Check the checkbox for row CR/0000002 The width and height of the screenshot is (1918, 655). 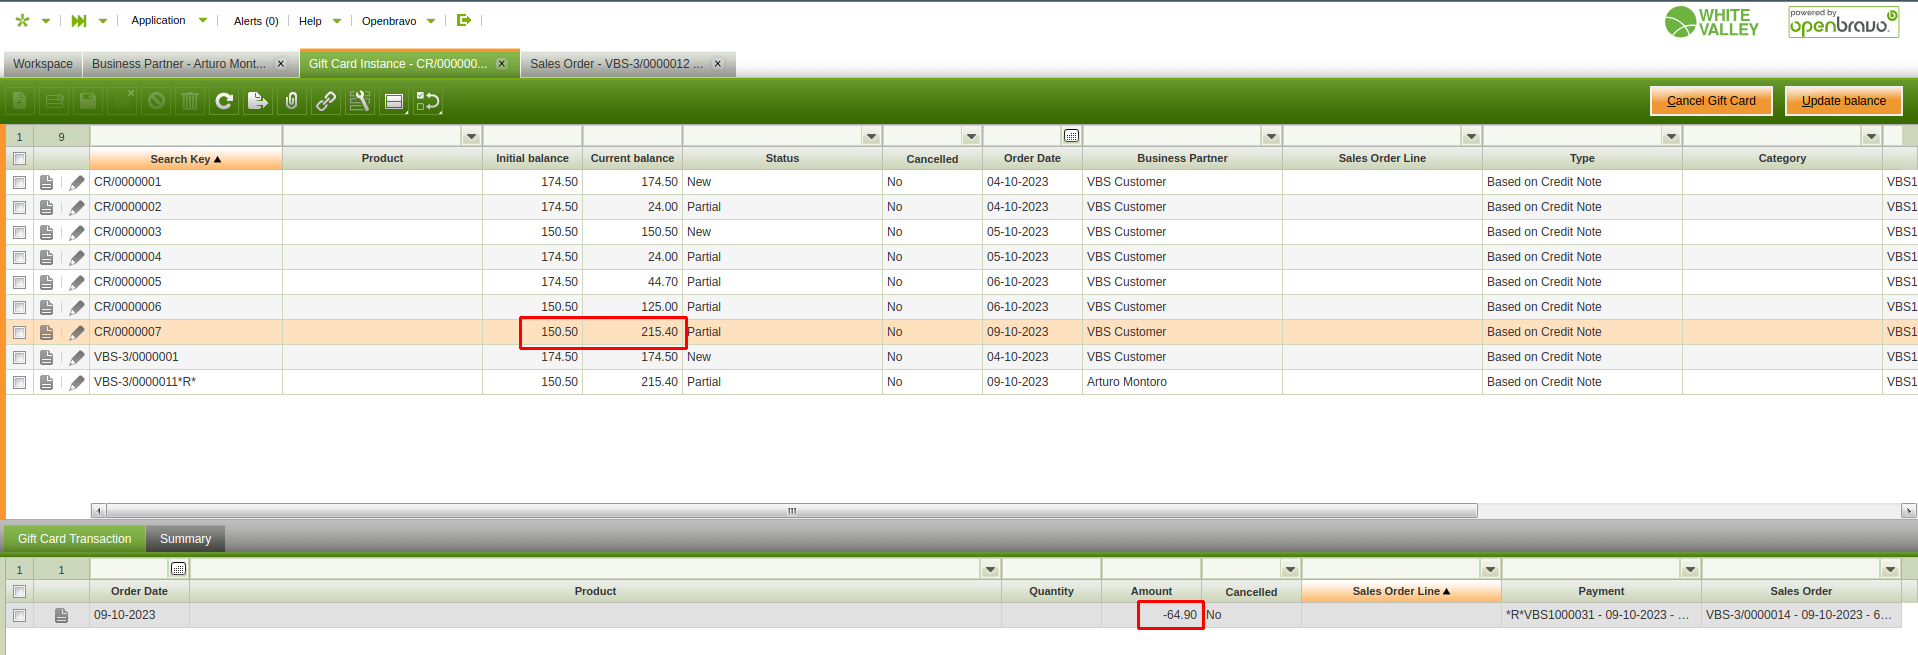19,207
